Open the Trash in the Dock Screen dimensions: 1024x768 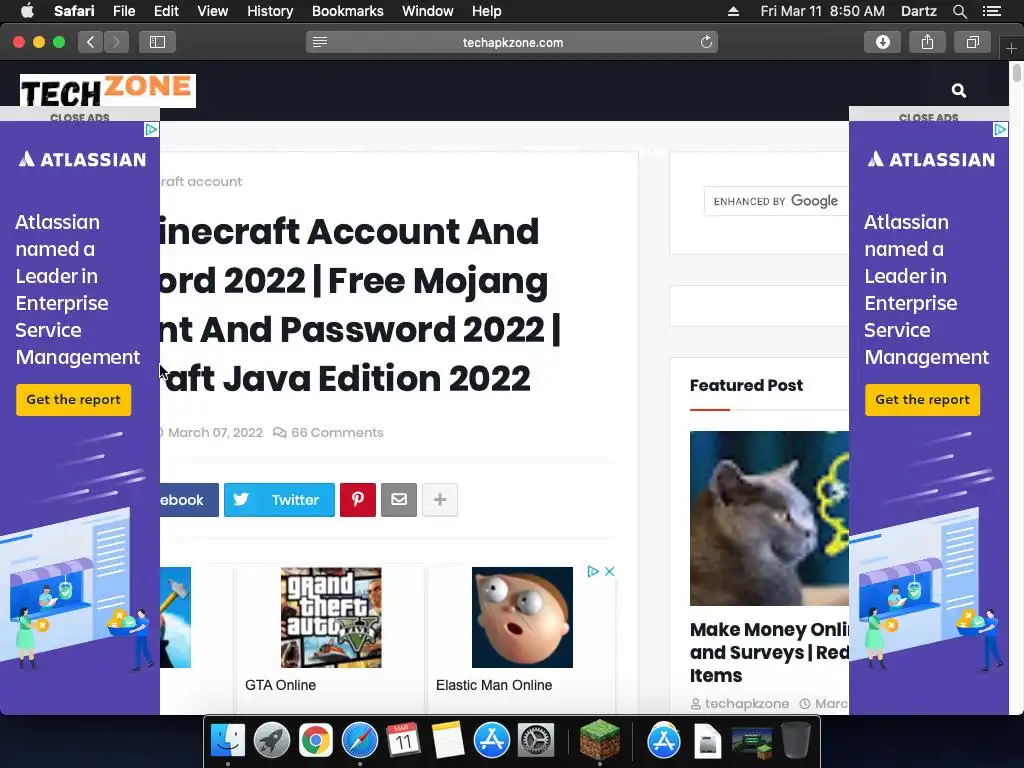coord(796,741)
